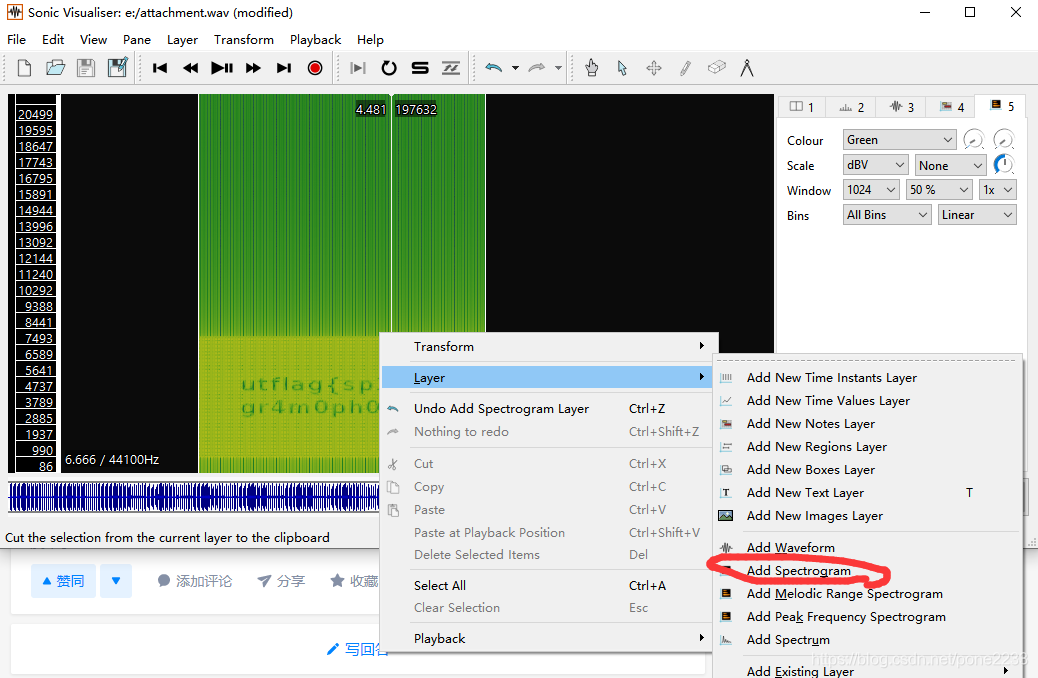Toggle solo current pane button
Image resolution: width=1038 pixels, height=678 pixels.
[x=420, y=68]
